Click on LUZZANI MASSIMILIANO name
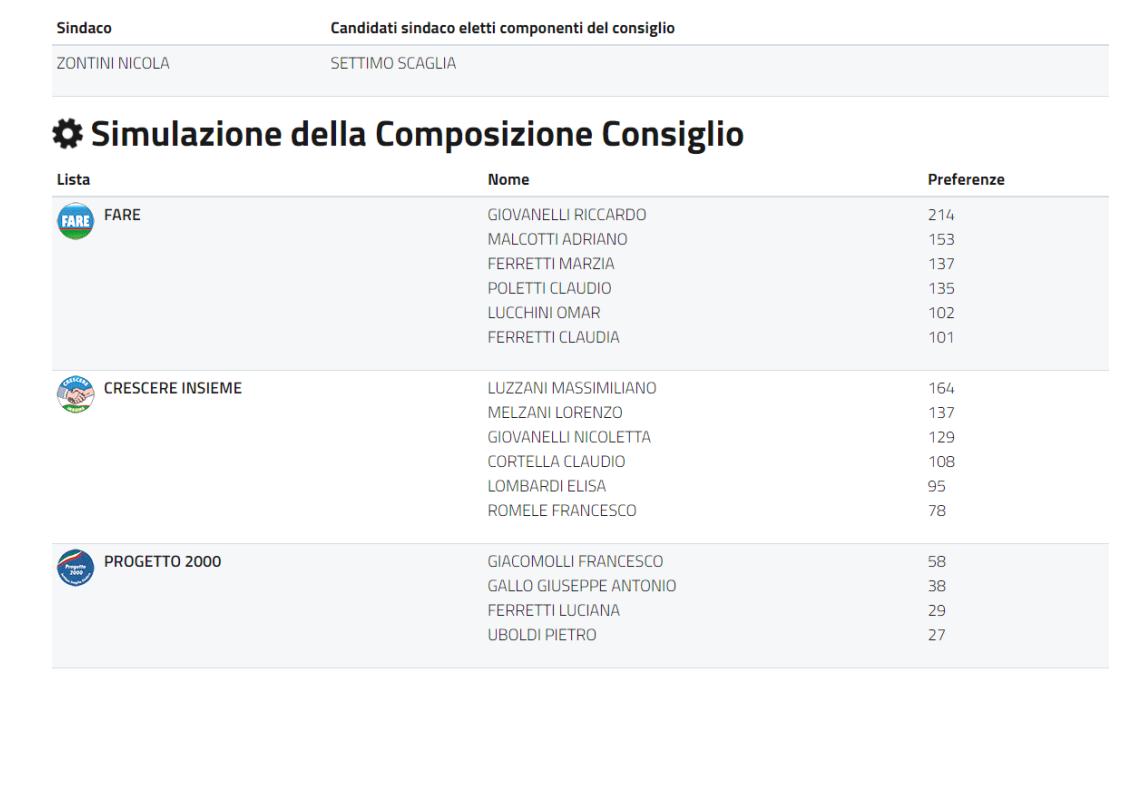The image size is (1122, 793). 572,388
